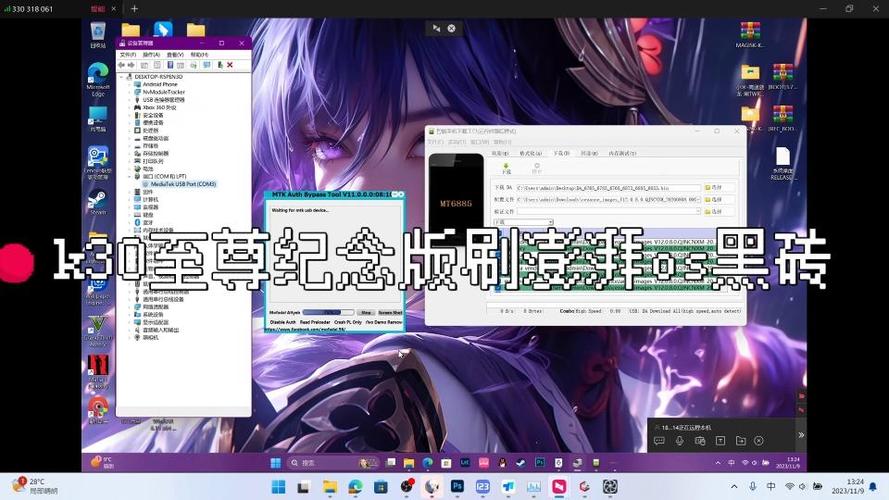The height and width of the screenshot is (500, 889).
Task: Expand the NvModuleTracker node
Action: coord(129,92)
